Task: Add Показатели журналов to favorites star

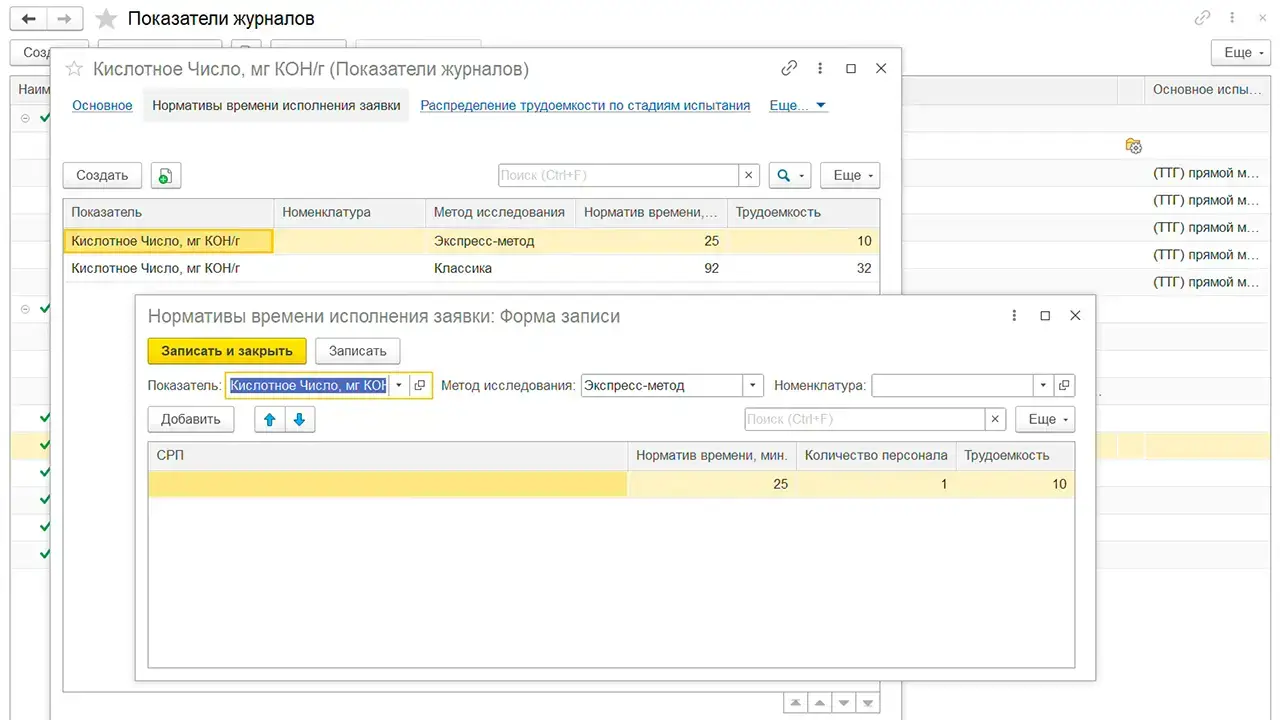Action: pyautogui.click(x=105, y=19)
